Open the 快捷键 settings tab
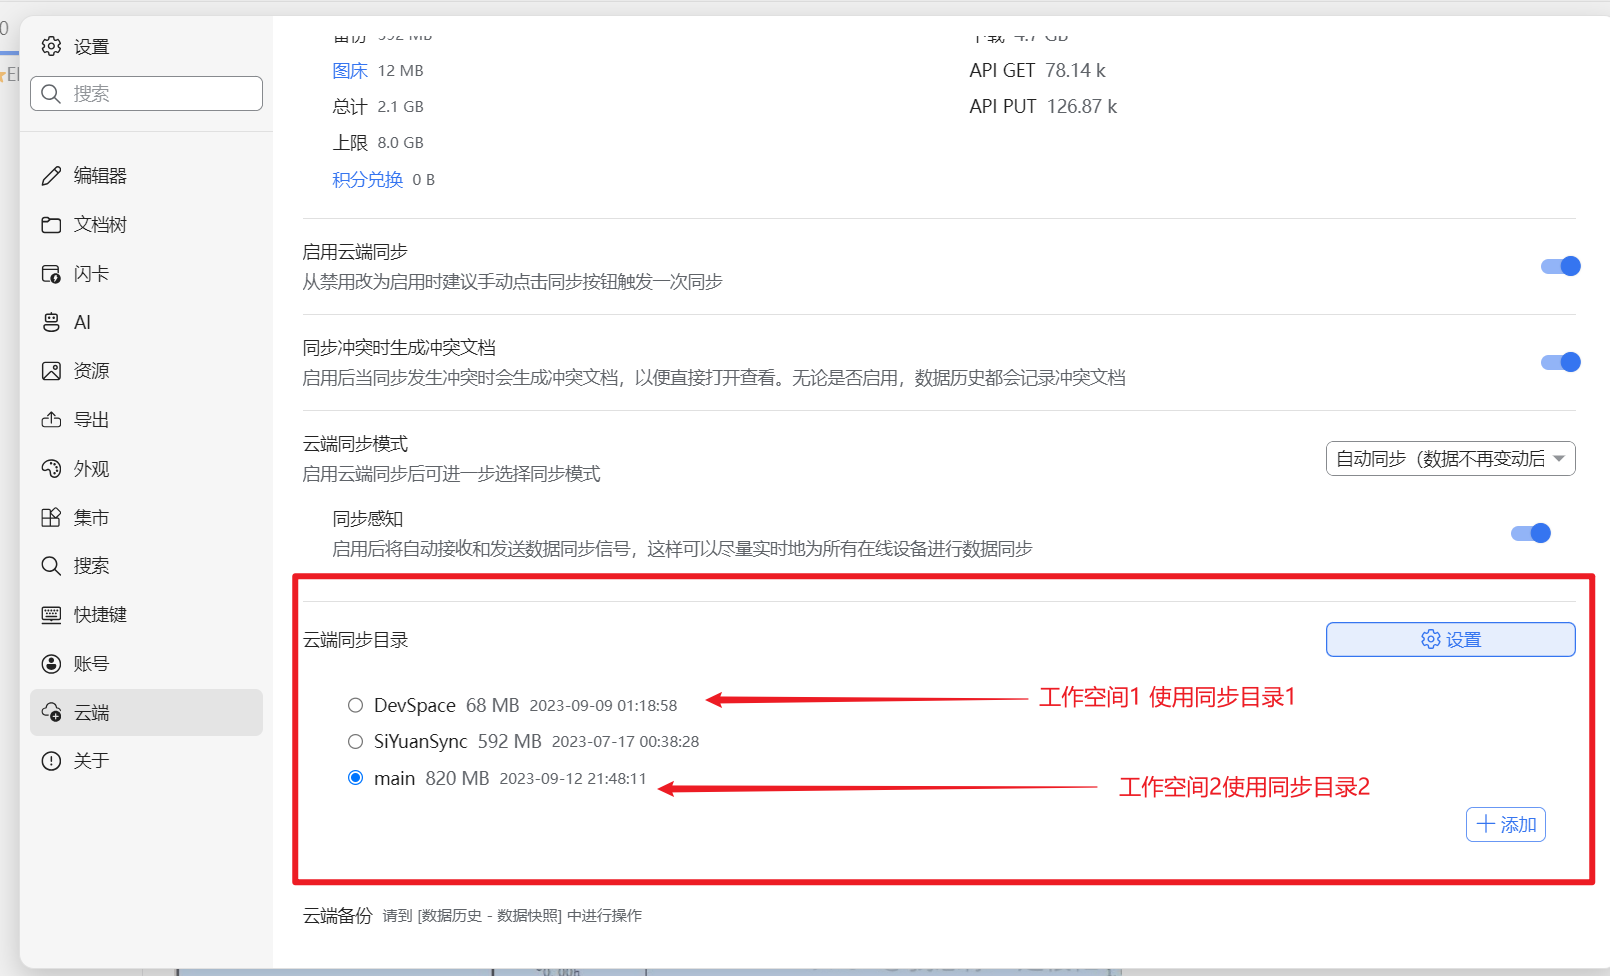The height and width of the screenshot is (976, 1610). pyautogui.click(x=146, y=615)
